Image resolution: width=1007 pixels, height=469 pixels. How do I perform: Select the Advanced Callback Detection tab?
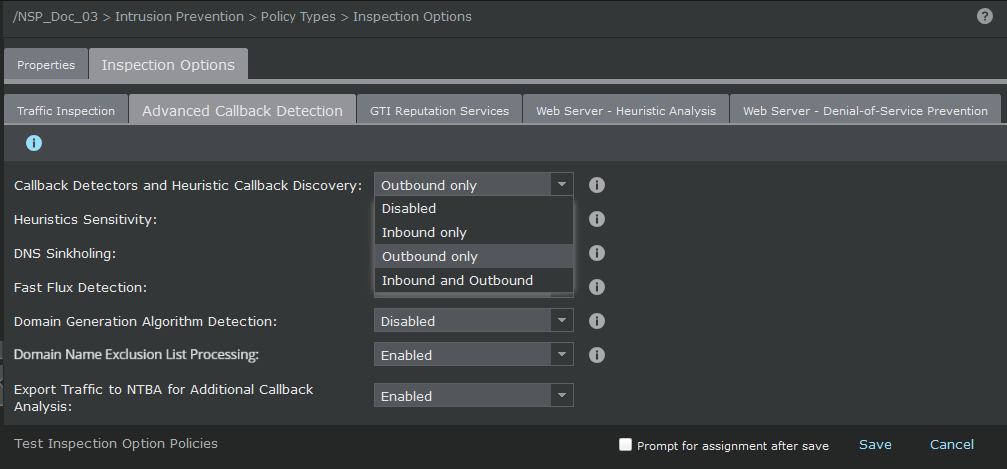pyautogui.click(x=242, y=111)
